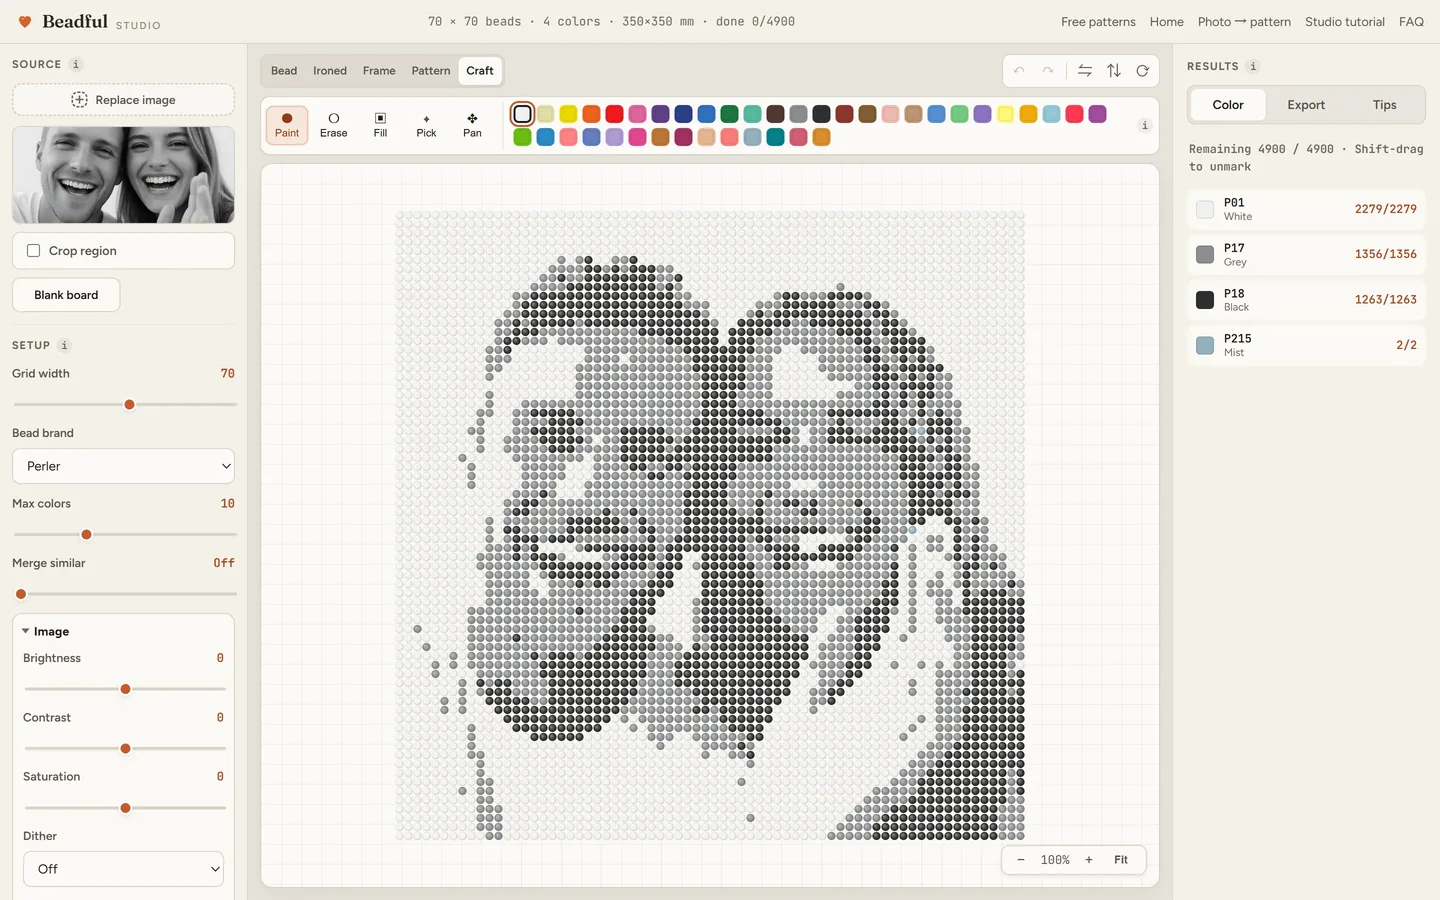Open the Frame view tab
The height and width of the screenshot is (900, 1440).
pyautogui.click(x=379, y=71)
